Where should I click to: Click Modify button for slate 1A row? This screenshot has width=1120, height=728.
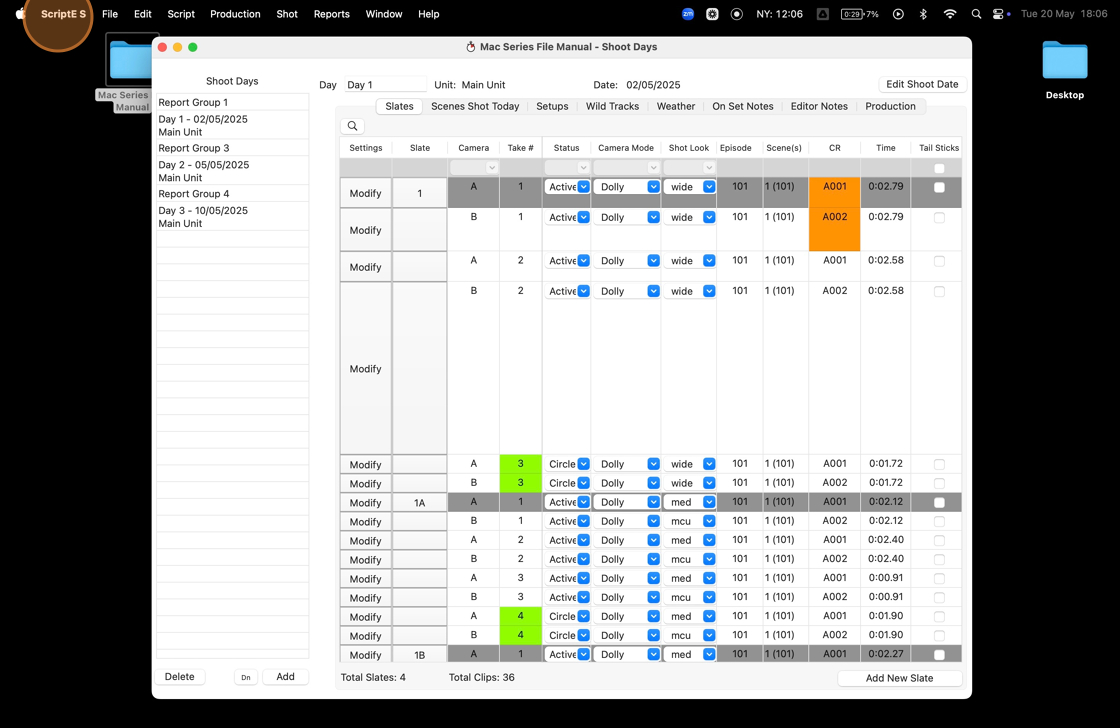click(366, 503)
